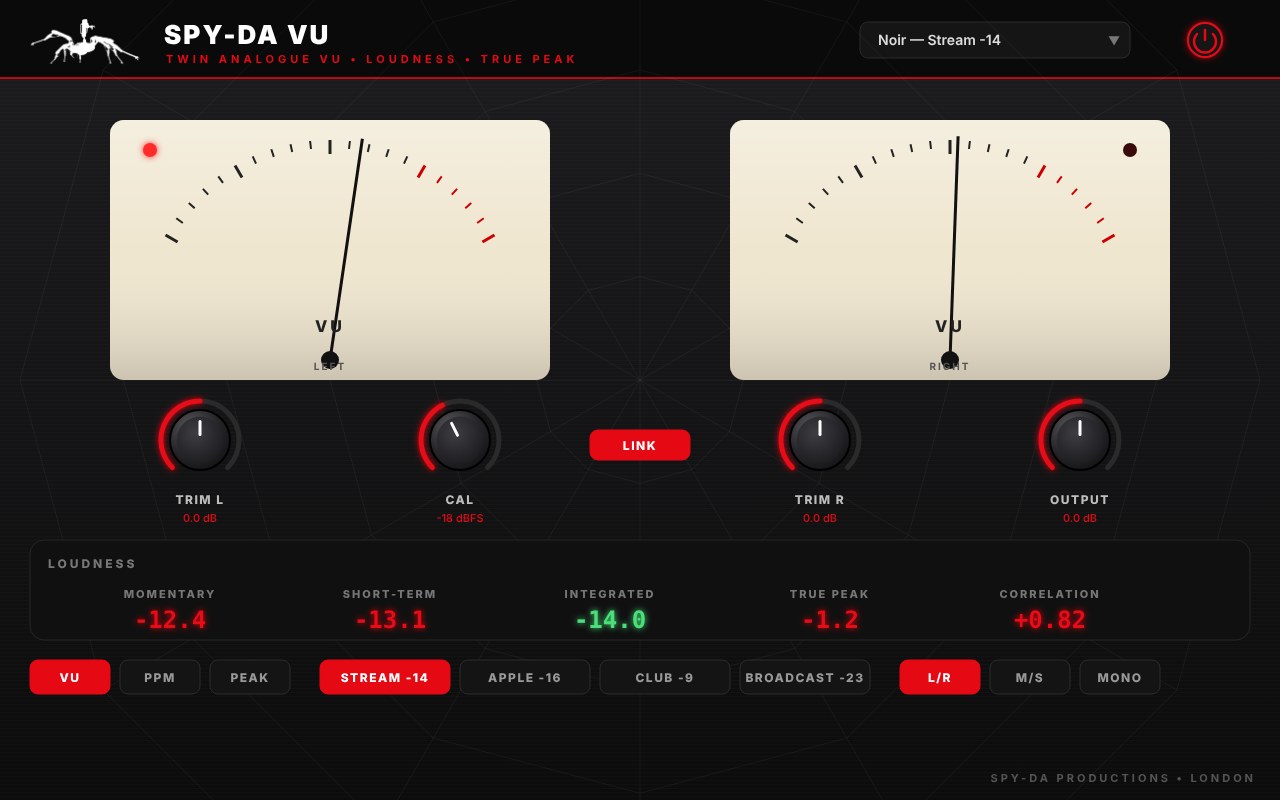Screen dimensions: 1280x800
Task: Choose M/S channel mode
Action: 1030,677
